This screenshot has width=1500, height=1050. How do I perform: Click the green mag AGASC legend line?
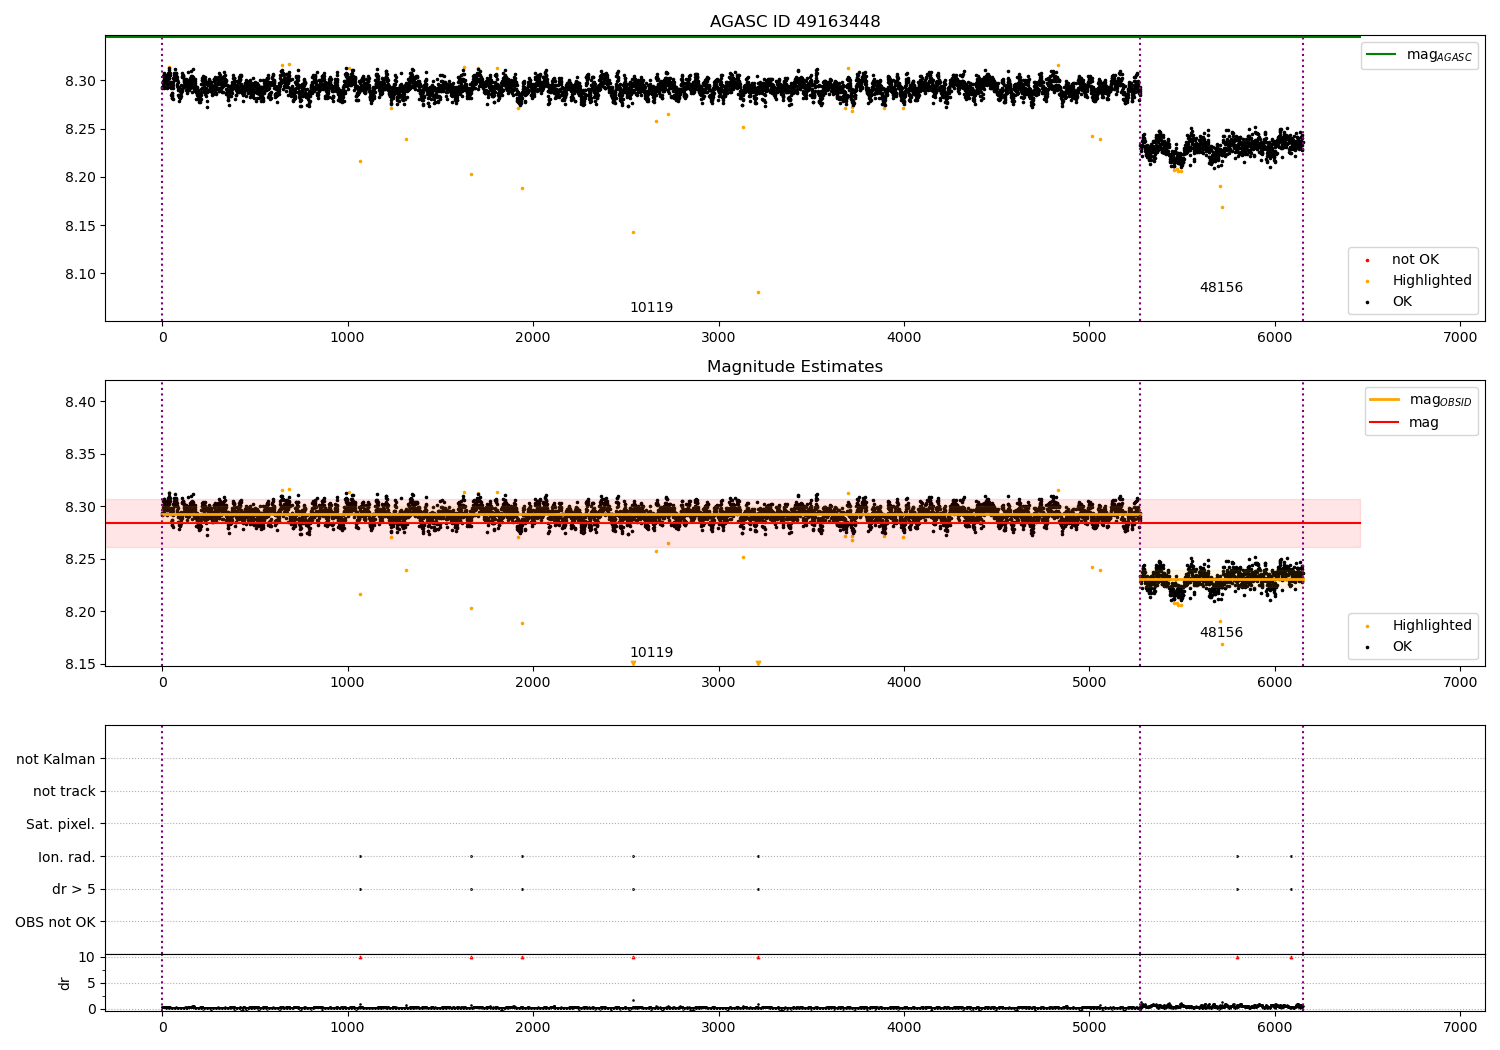[1383, 55]
